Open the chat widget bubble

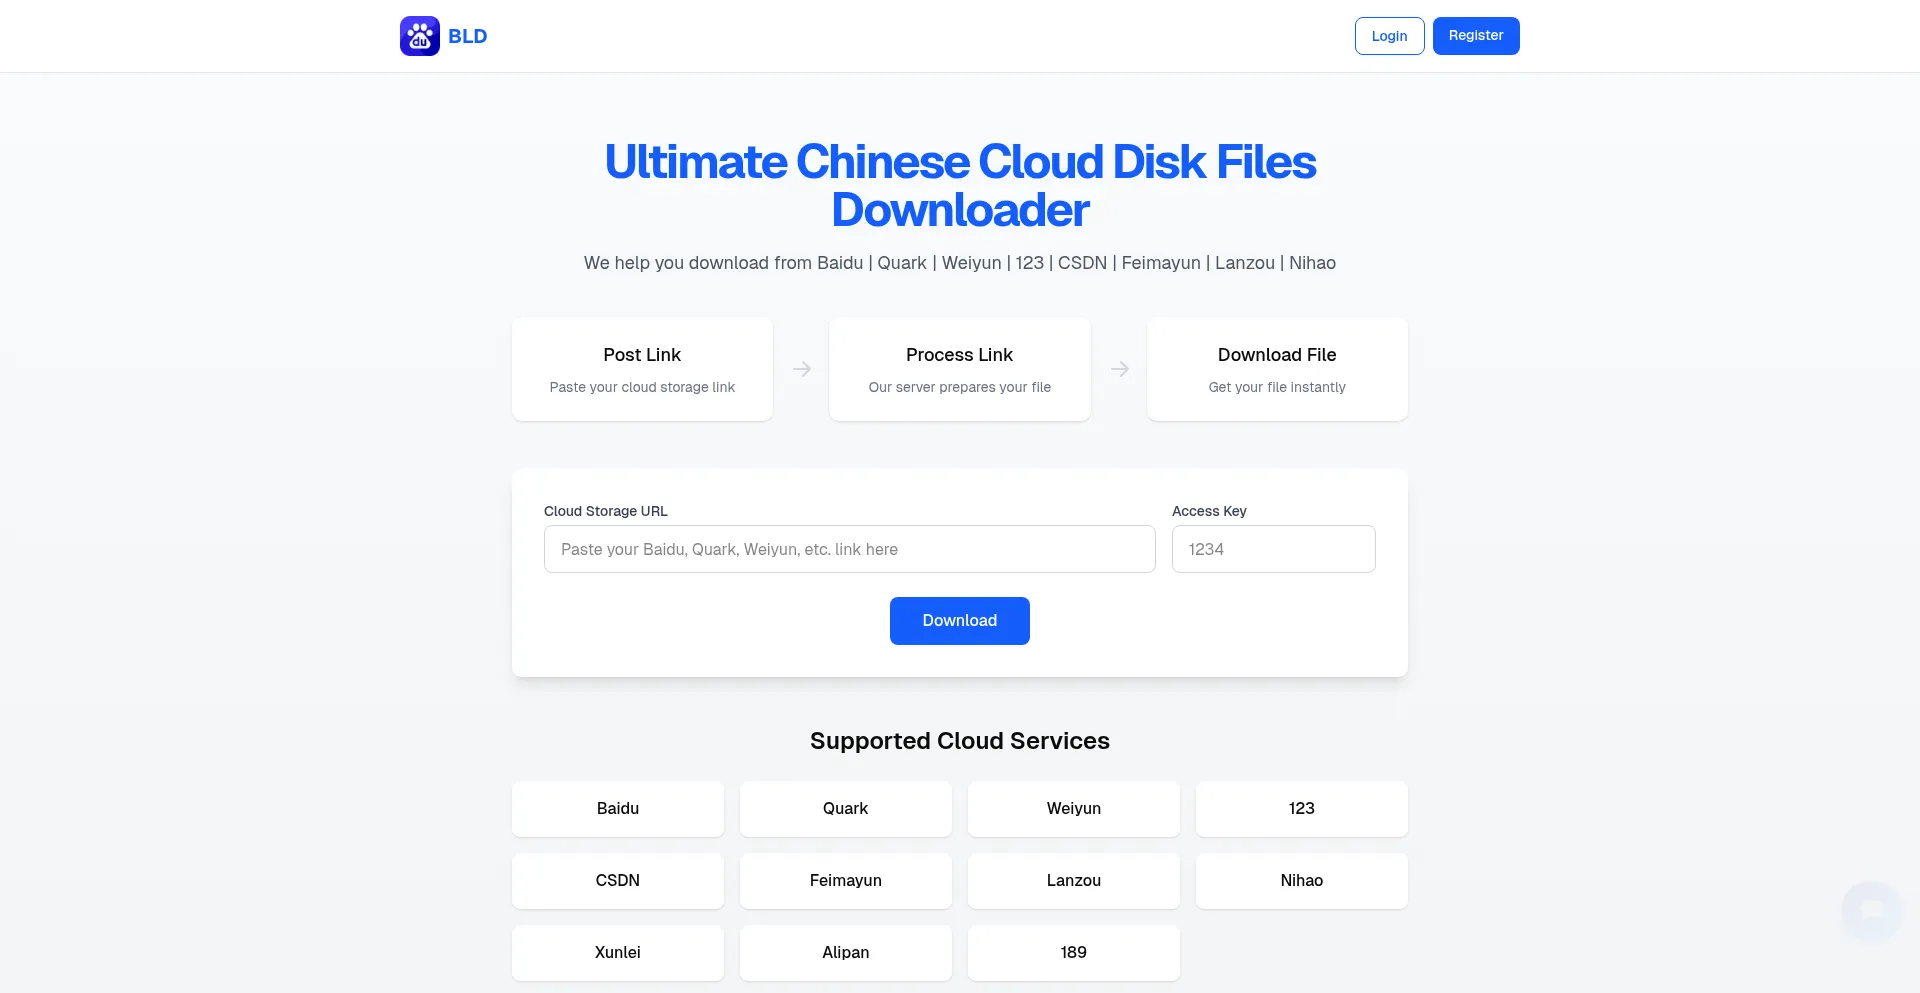pyautogui.click(x=1870, y=910)
